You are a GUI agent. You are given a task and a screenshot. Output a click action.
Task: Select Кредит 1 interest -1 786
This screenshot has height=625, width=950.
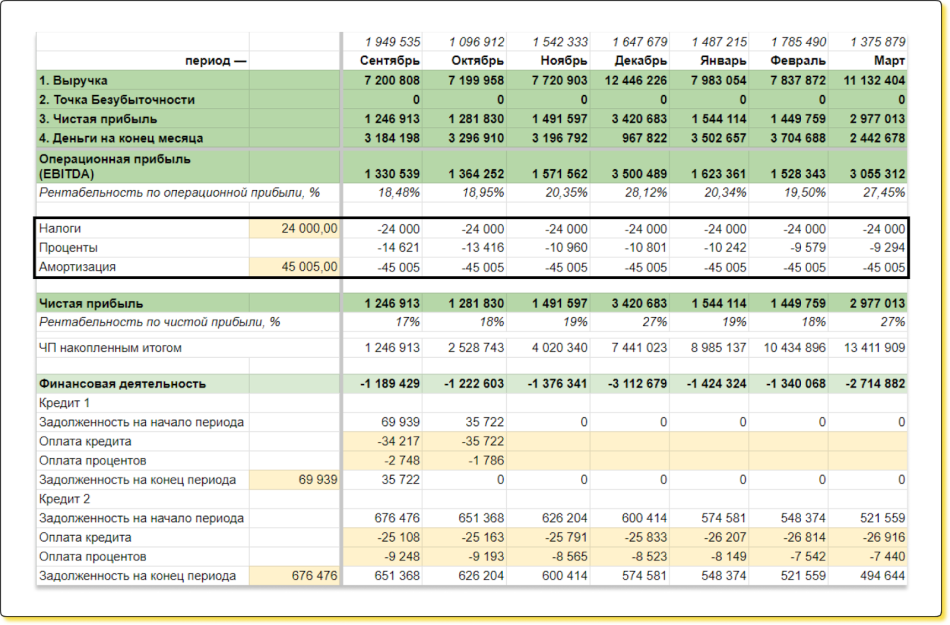coord(486,460)
